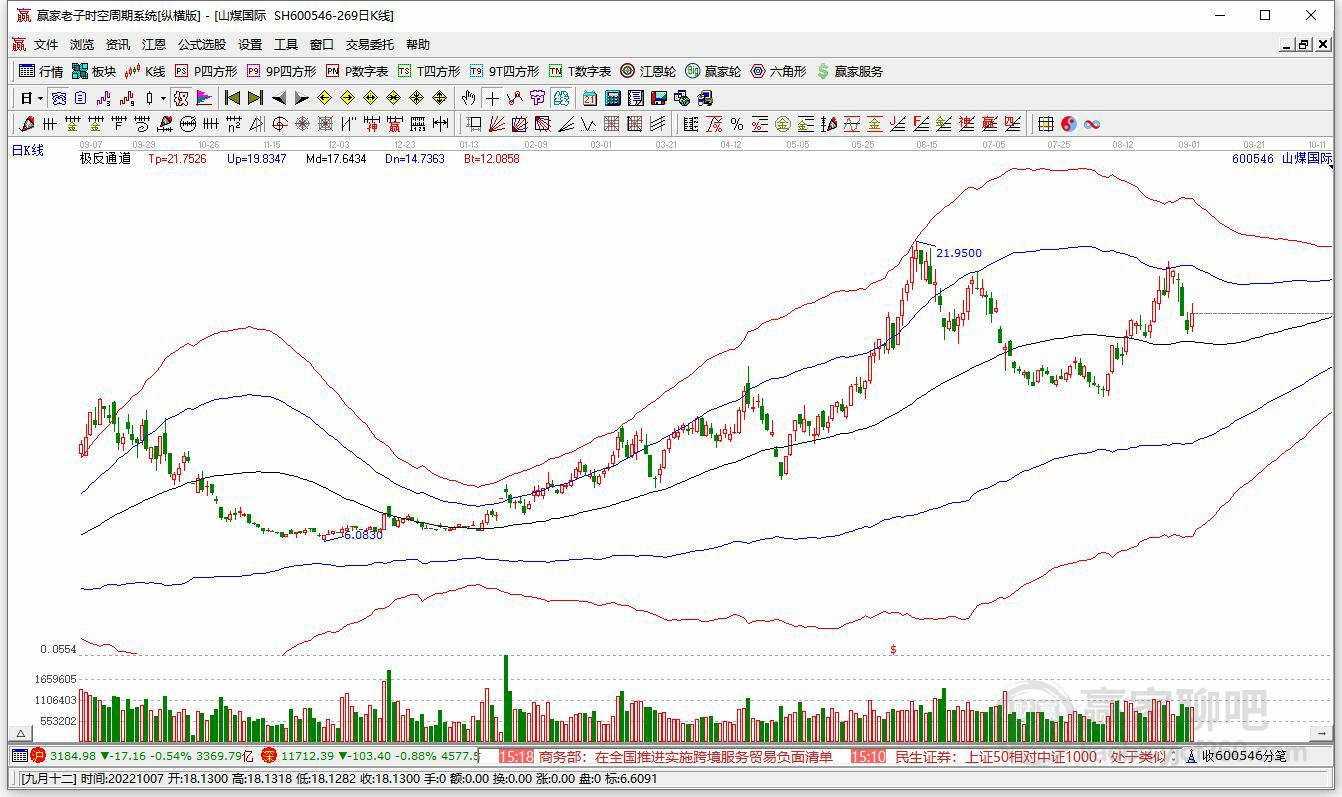Toggle the colored area chart icon
This screenshot has width=1342, height=797.
click(204, 98)
